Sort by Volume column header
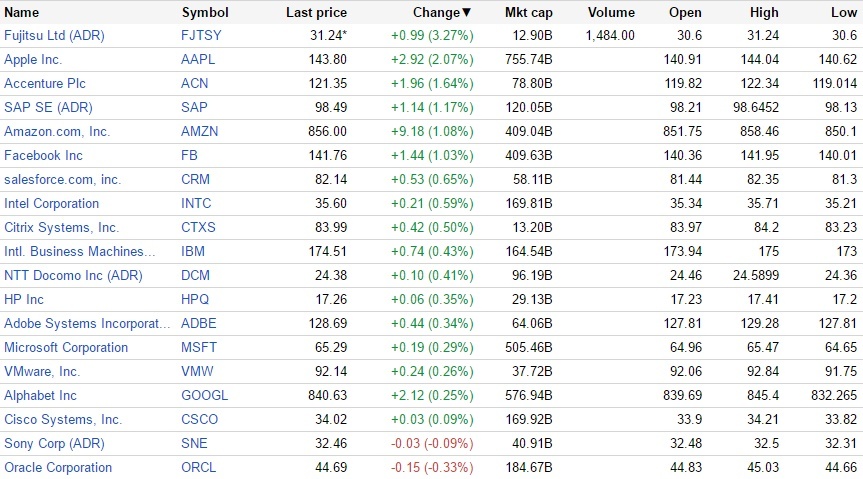This screenshot has width=863, height=479. (x=611, y=13)
